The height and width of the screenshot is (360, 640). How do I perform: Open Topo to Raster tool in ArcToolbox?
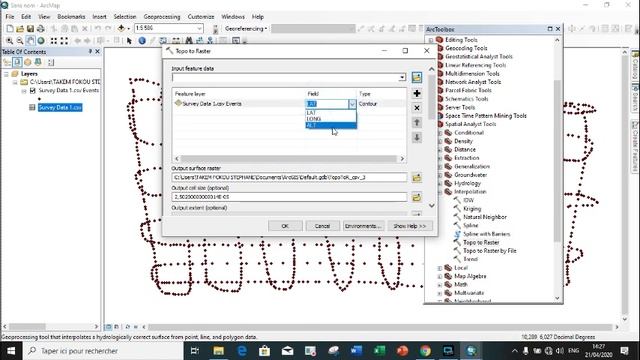click(x=481, y=242)
